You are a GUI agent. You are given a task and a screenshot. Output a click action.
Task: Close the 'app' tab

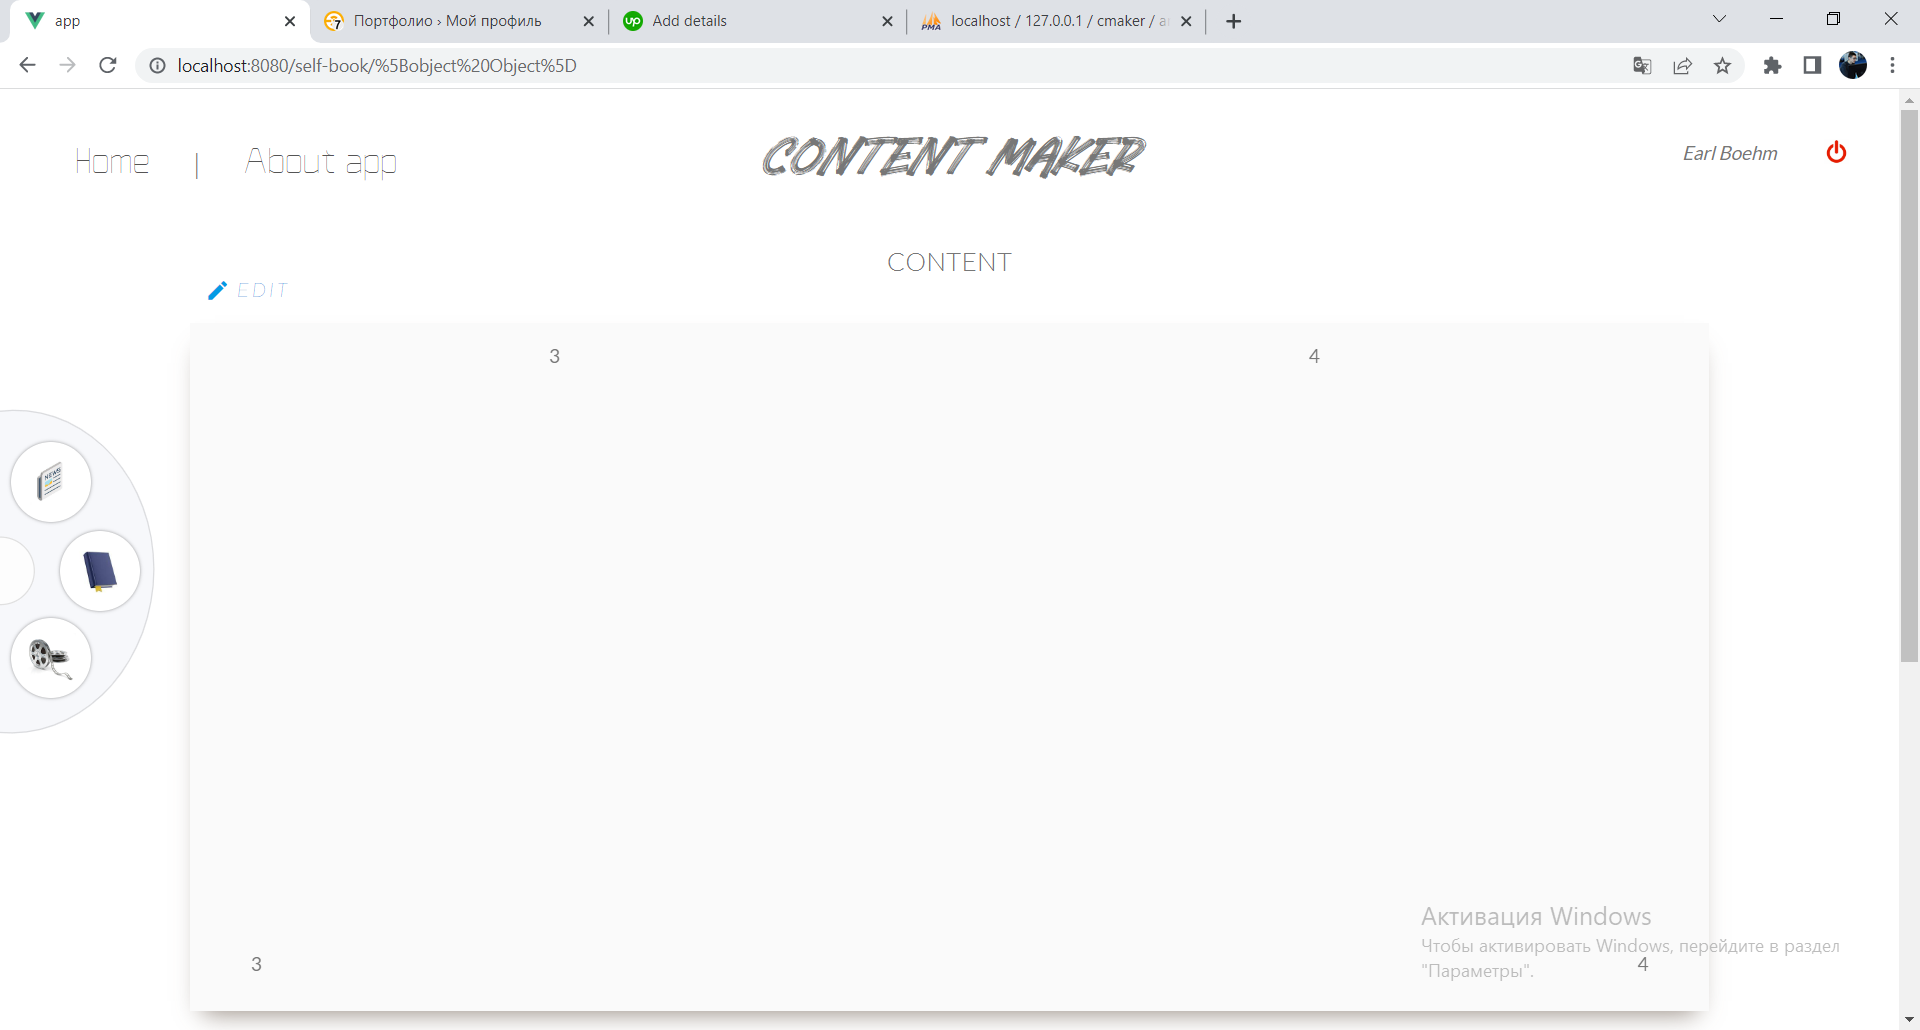pyautogui.click(x=290, y=21)
